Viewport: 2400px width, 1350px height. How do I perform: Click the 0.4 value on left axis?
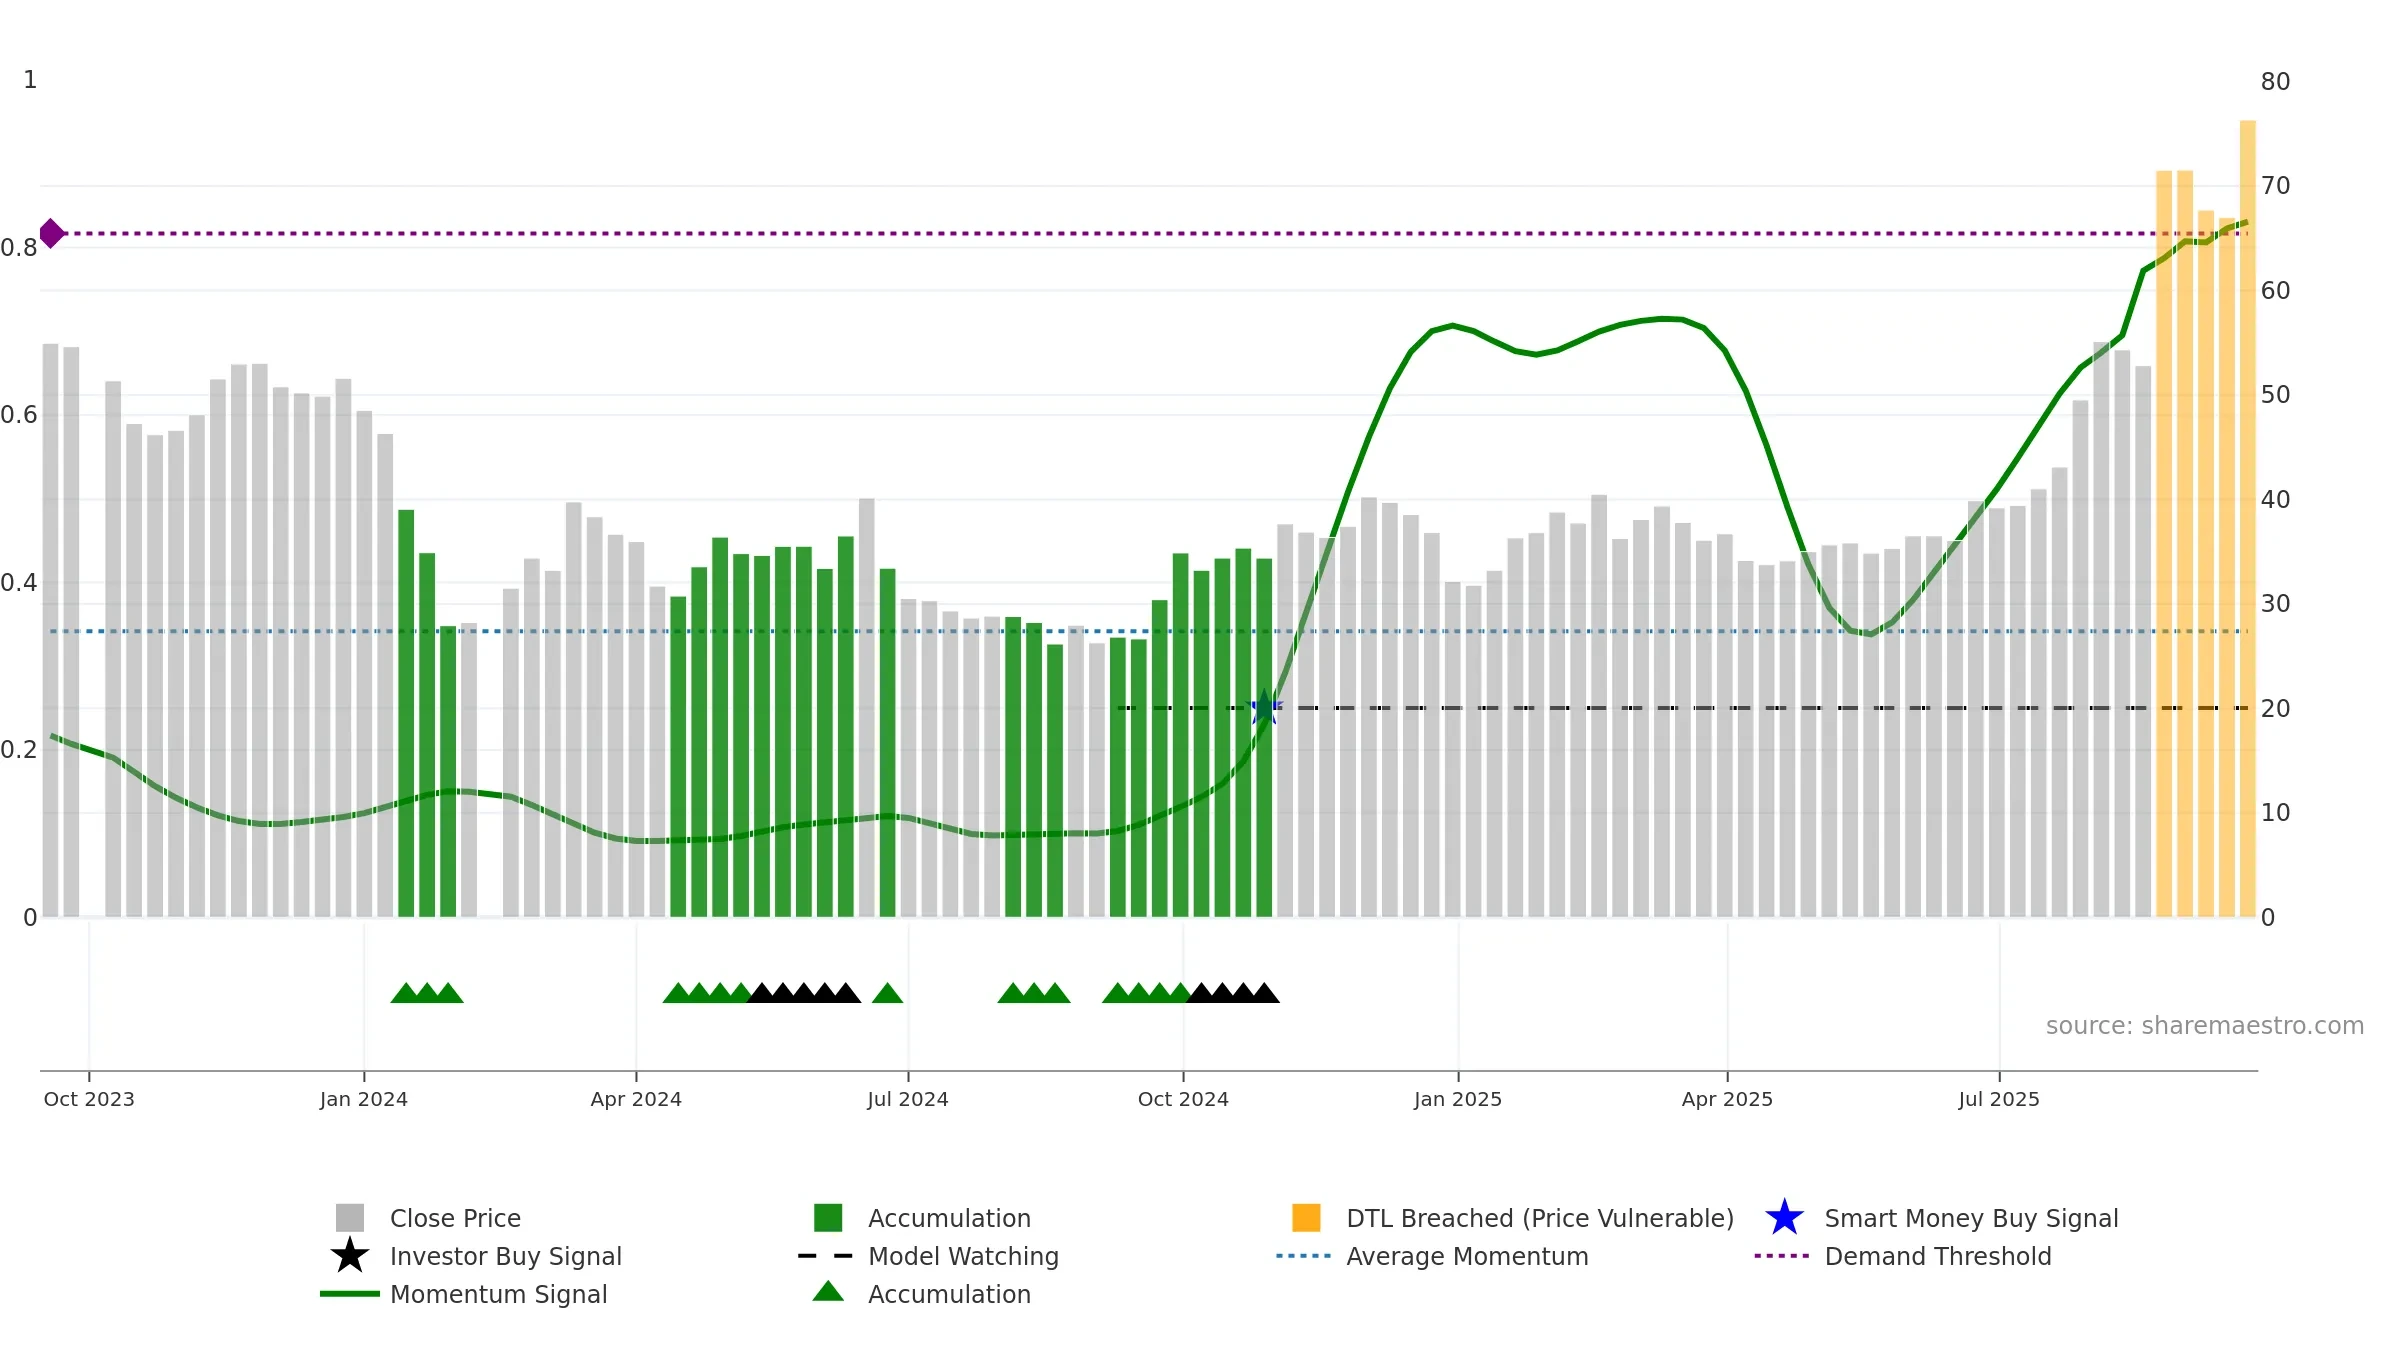point(19,583)
